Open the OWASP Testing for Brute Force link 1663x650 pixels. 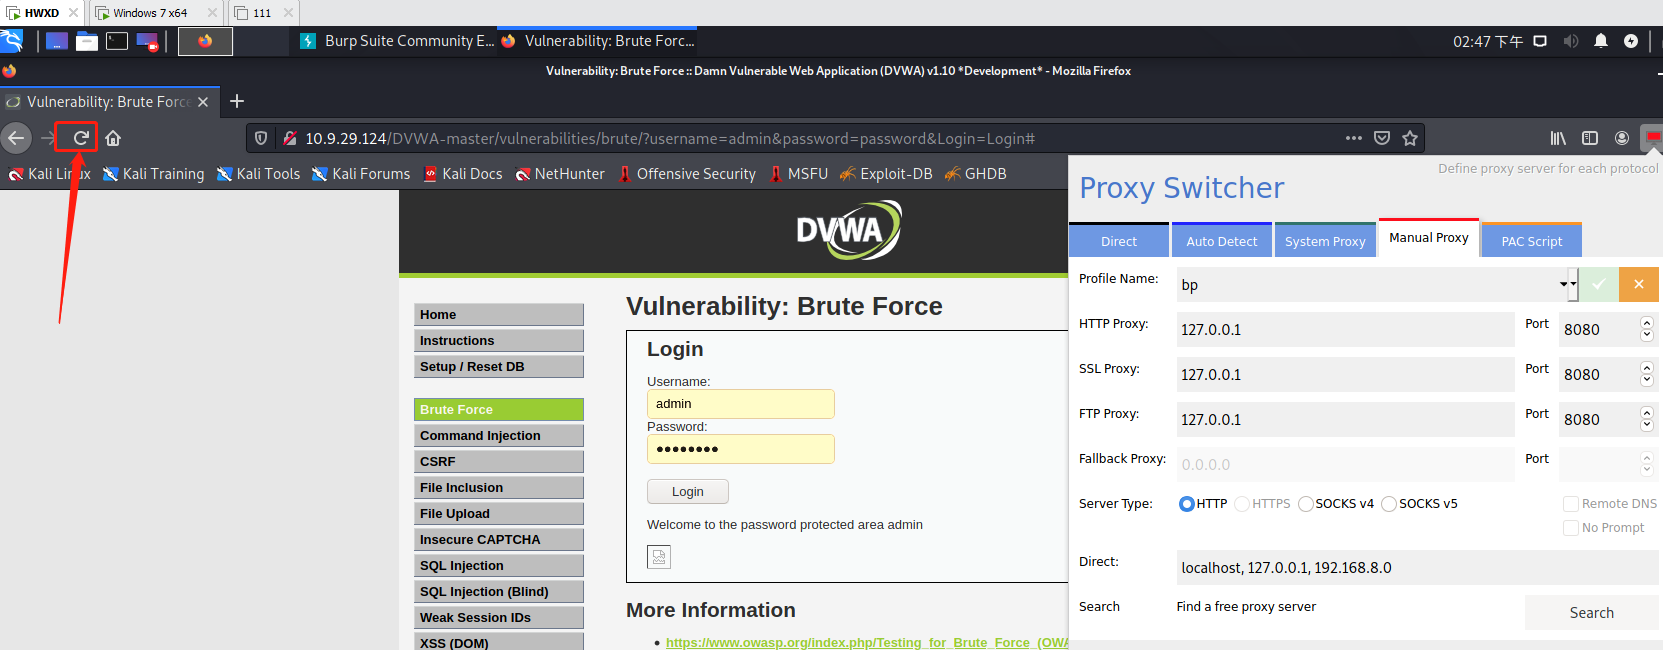[x=867, y=642]
